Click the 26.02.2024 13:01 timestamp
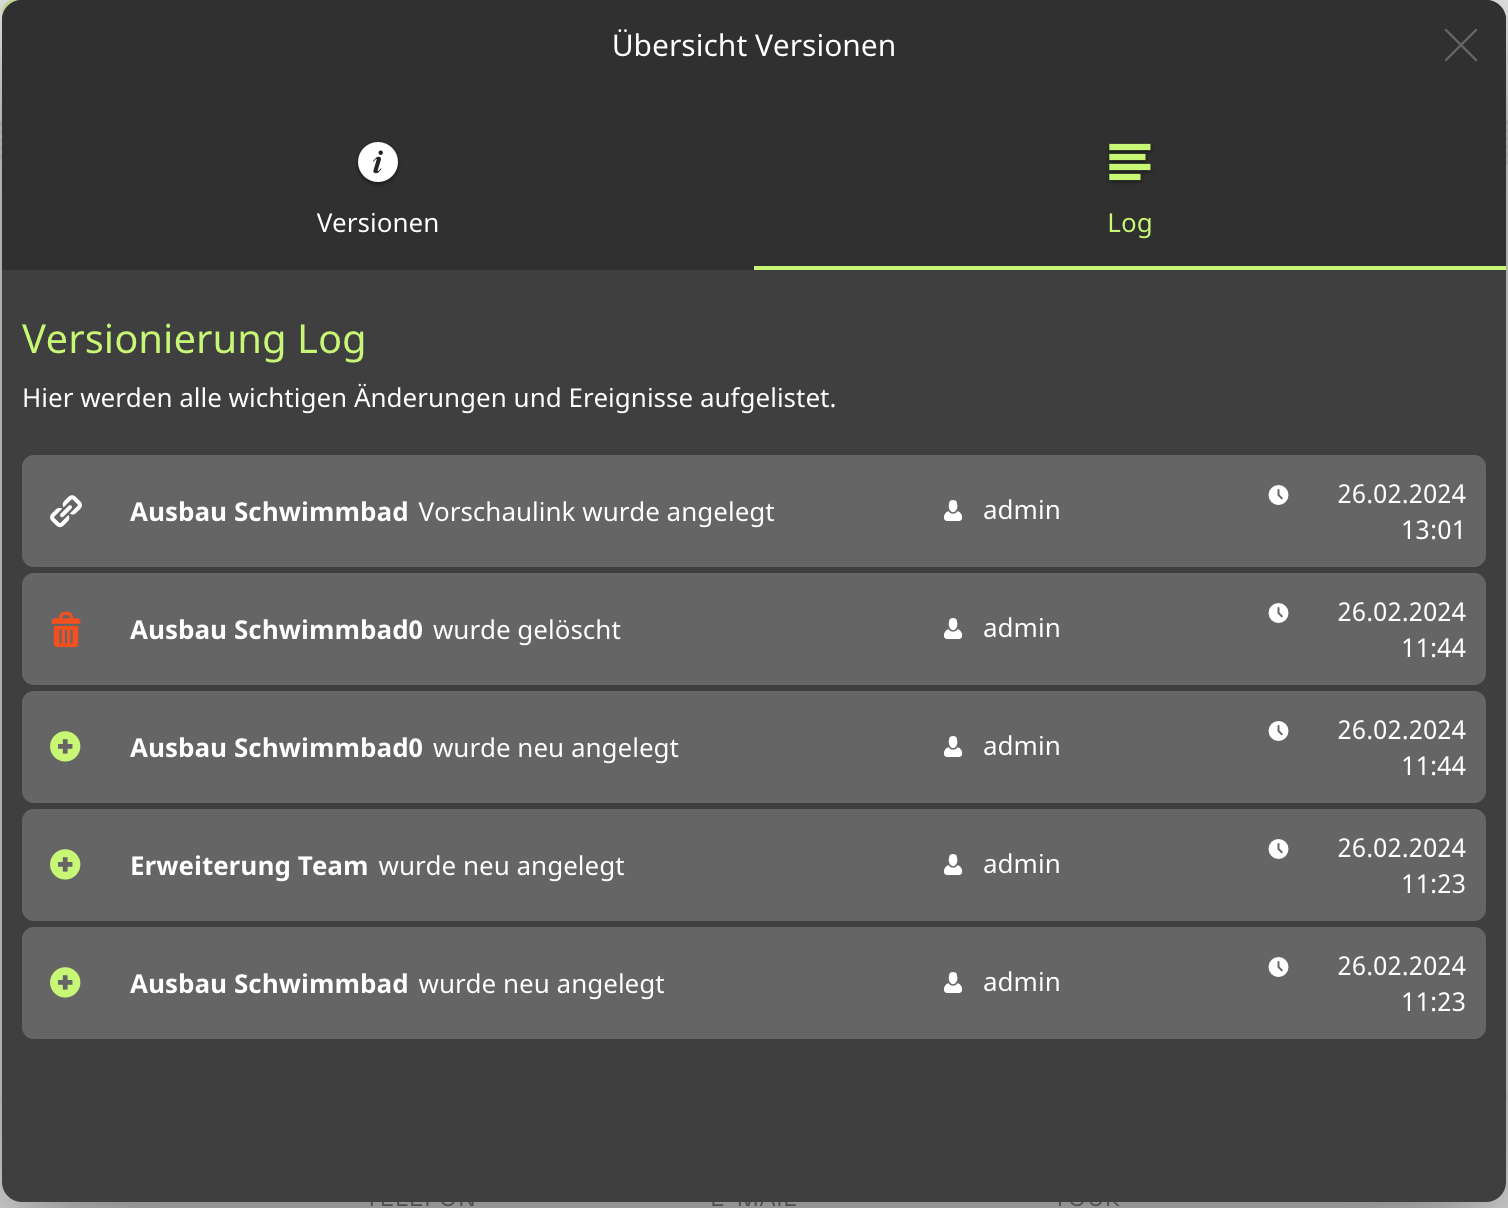1508x1208 pixels. point(1401,512)
